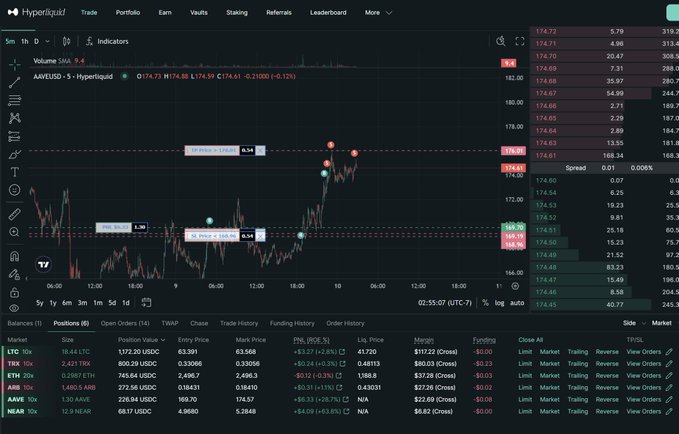
Task: Share the LTC position PNL
Action: [342, 352]
